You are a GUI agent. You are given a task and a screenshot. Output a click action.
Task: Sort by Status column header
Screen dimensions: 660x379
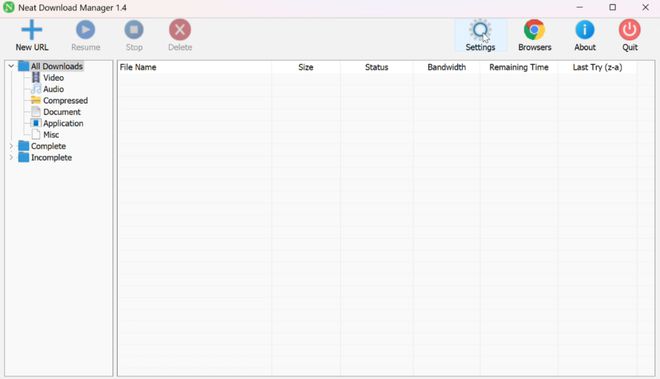point(377,67)
